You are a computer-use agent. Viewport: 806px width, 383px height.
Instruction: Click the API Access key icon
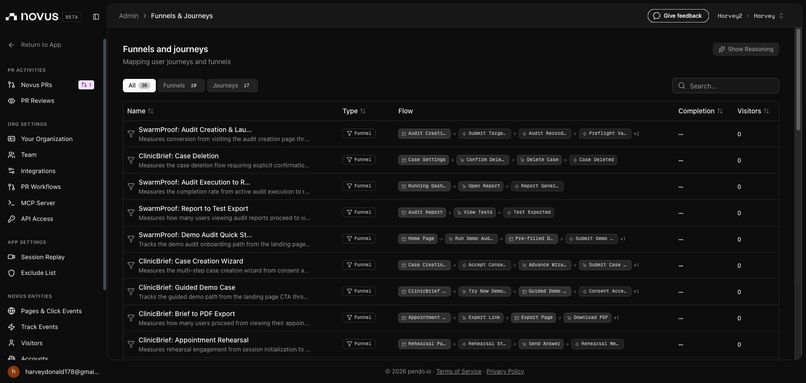click(x=11, y=218)
